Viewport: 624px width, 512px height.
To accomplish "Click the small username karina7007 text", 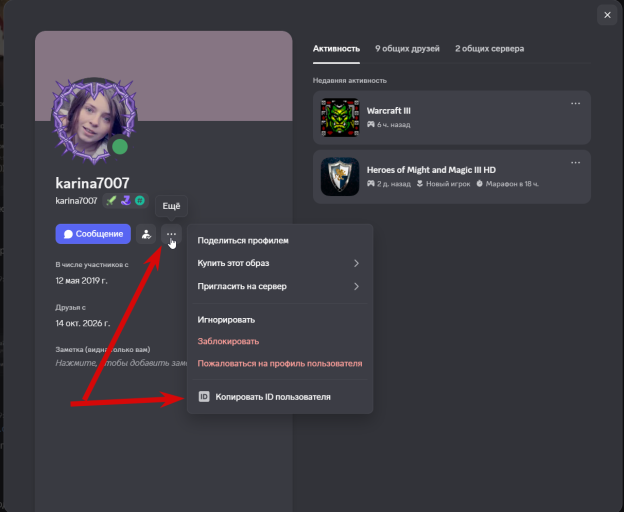I will (76, 201).
